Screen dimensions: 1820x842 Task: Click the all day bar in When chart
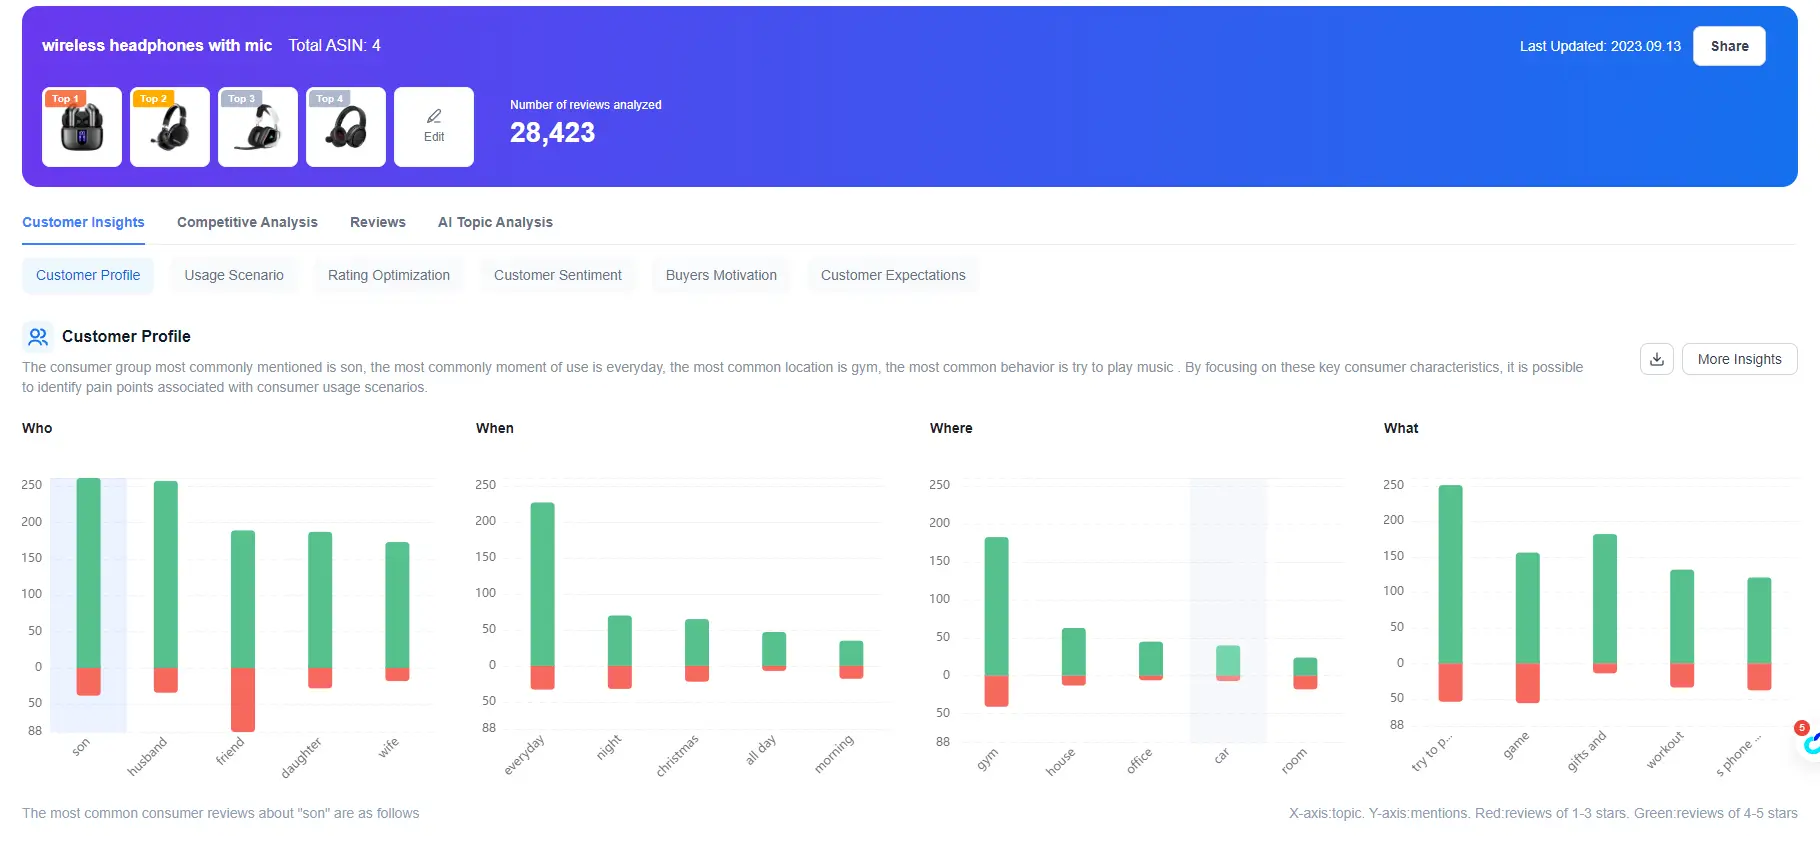[x=774, y=651]
